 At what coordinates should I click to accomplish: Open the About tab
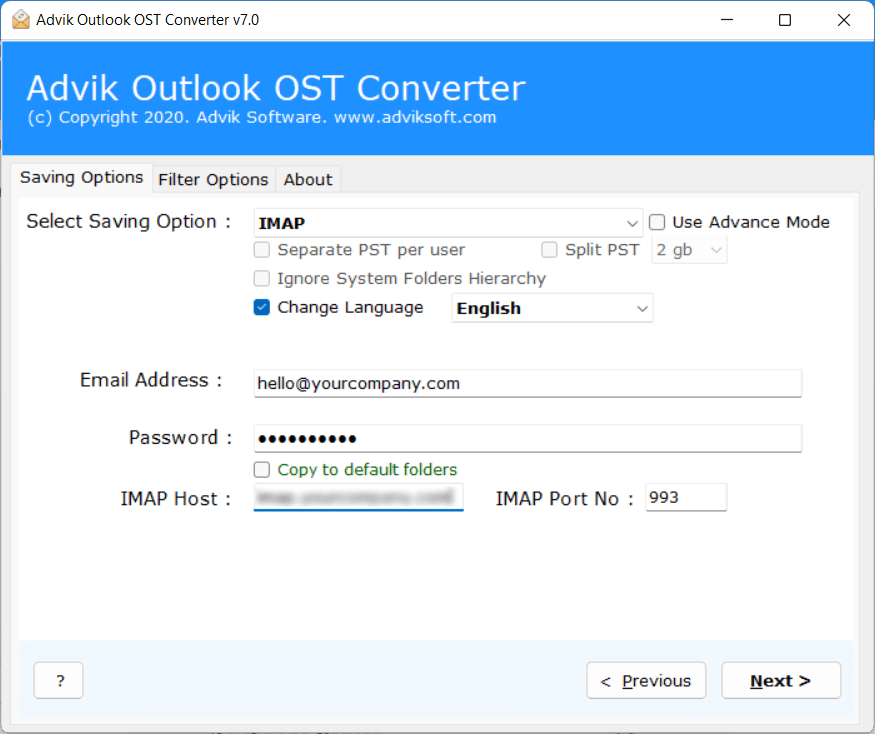coord(307,180)
